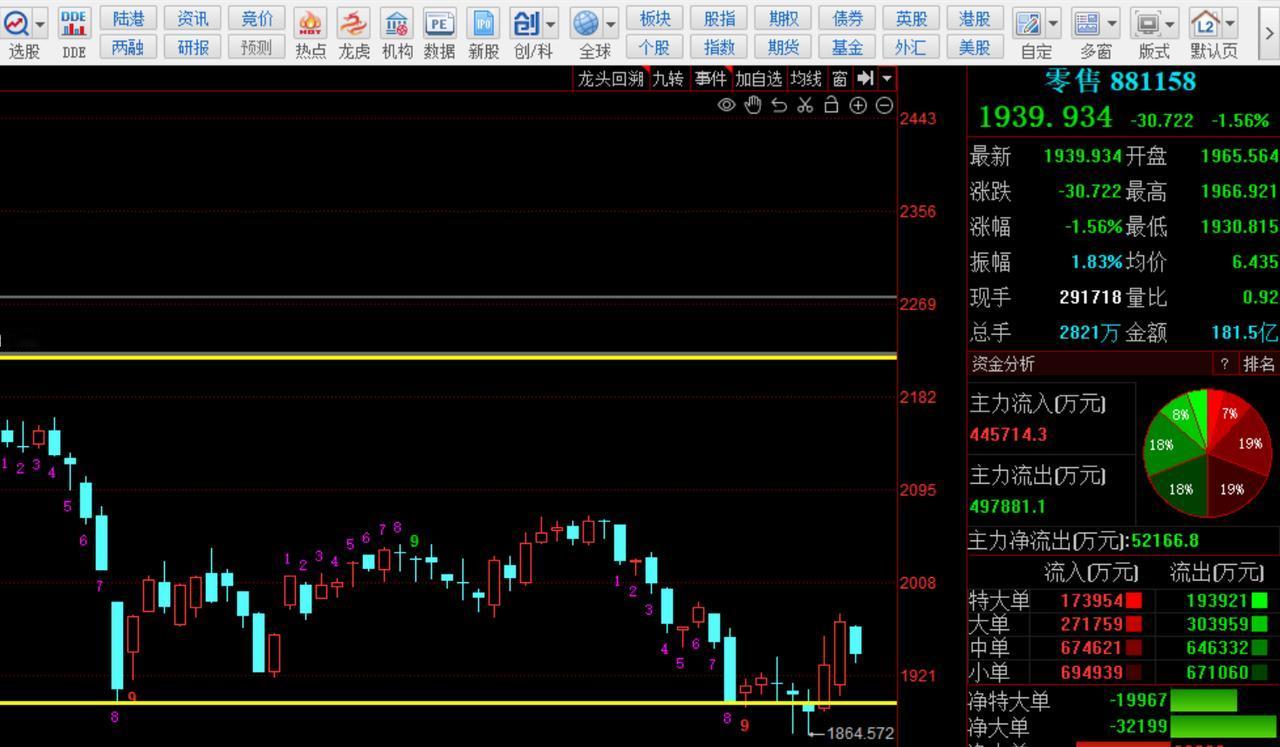This screenshot has height=747, width=1280.
Task: Open the 选股 stock screener icon
Action: tap(17, 23)
